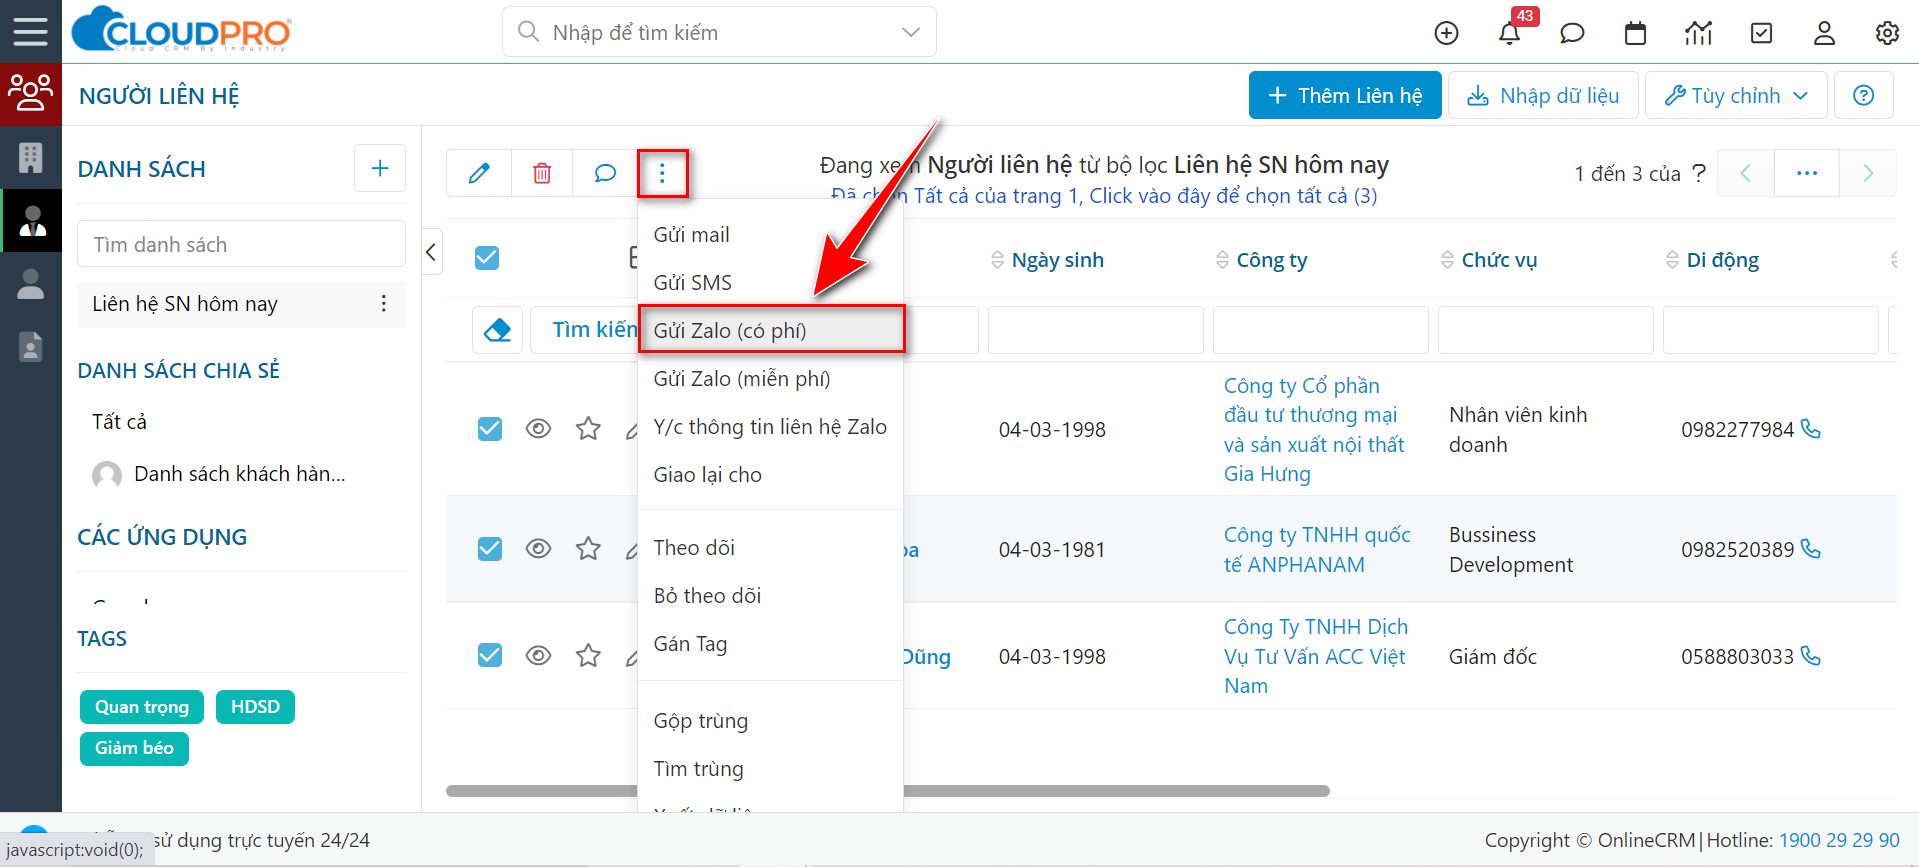Focus the global Nhập để tìm kiếm field
Image resolution: width=1919 pixels, height=867 pixels.
coord(719,32)
